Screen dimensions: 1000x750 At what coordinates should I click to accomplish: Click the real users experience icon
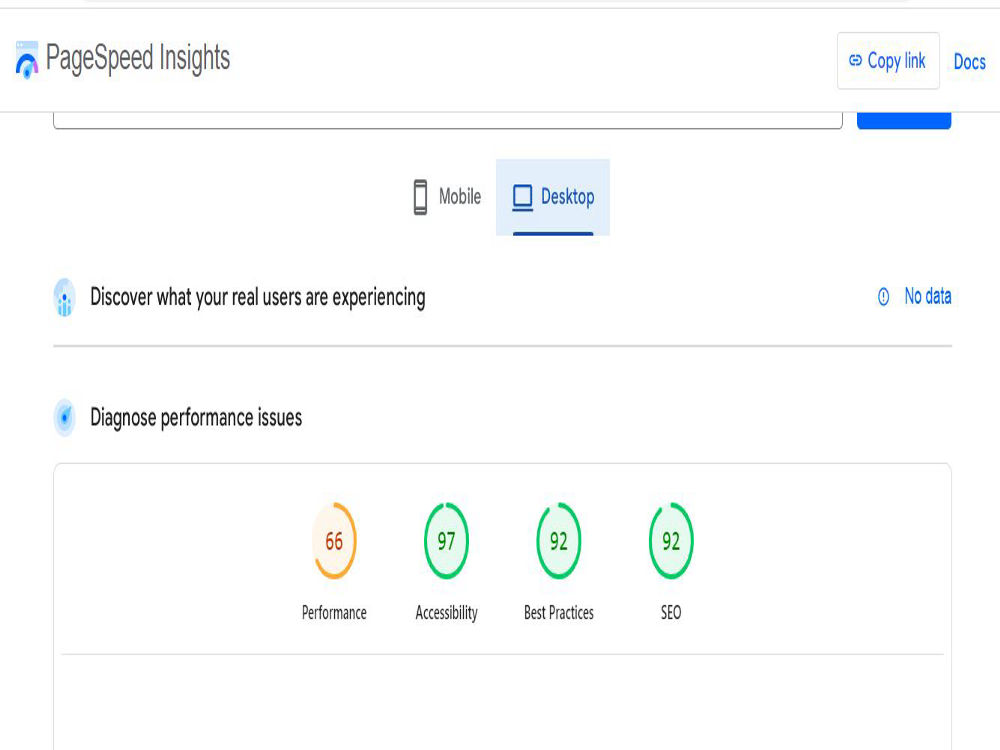64,297
